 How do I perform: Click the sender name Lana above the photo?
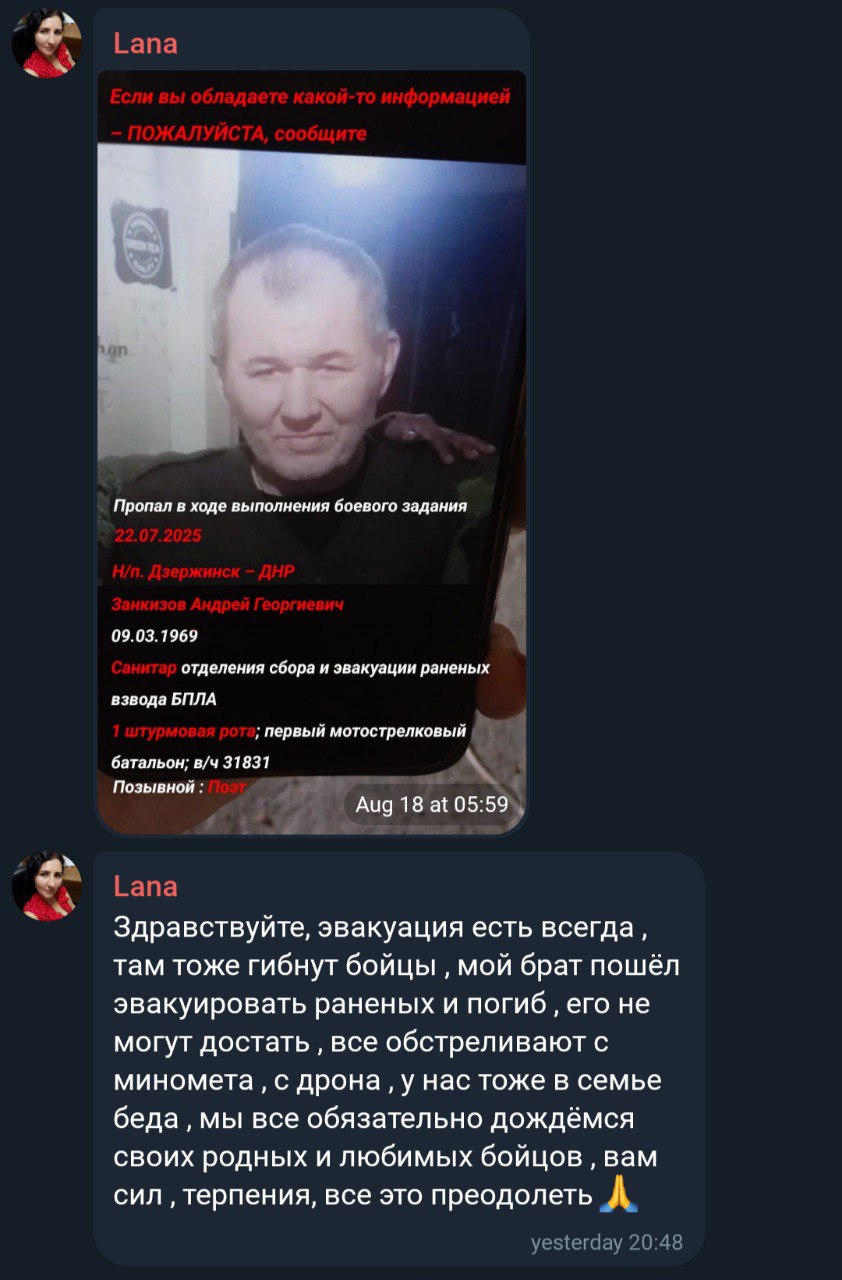(146, 44)
